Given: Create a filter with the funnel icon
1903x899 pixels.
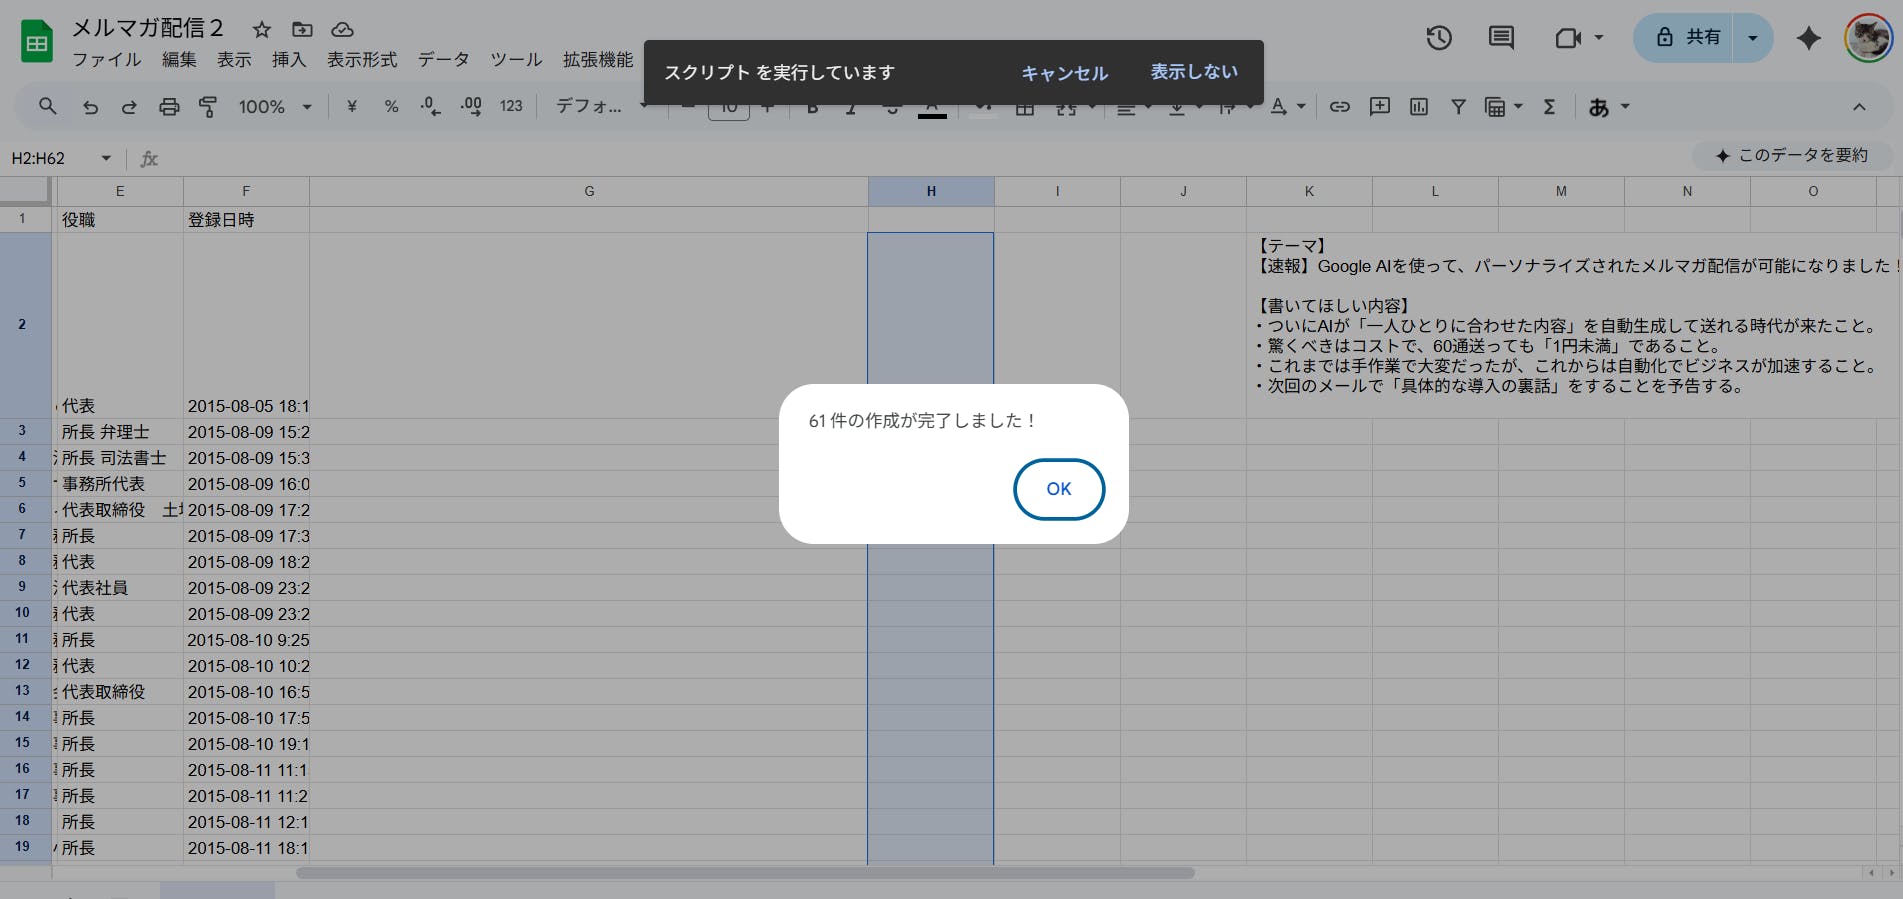Looking at the screenshot, I should pos(1458,107).
